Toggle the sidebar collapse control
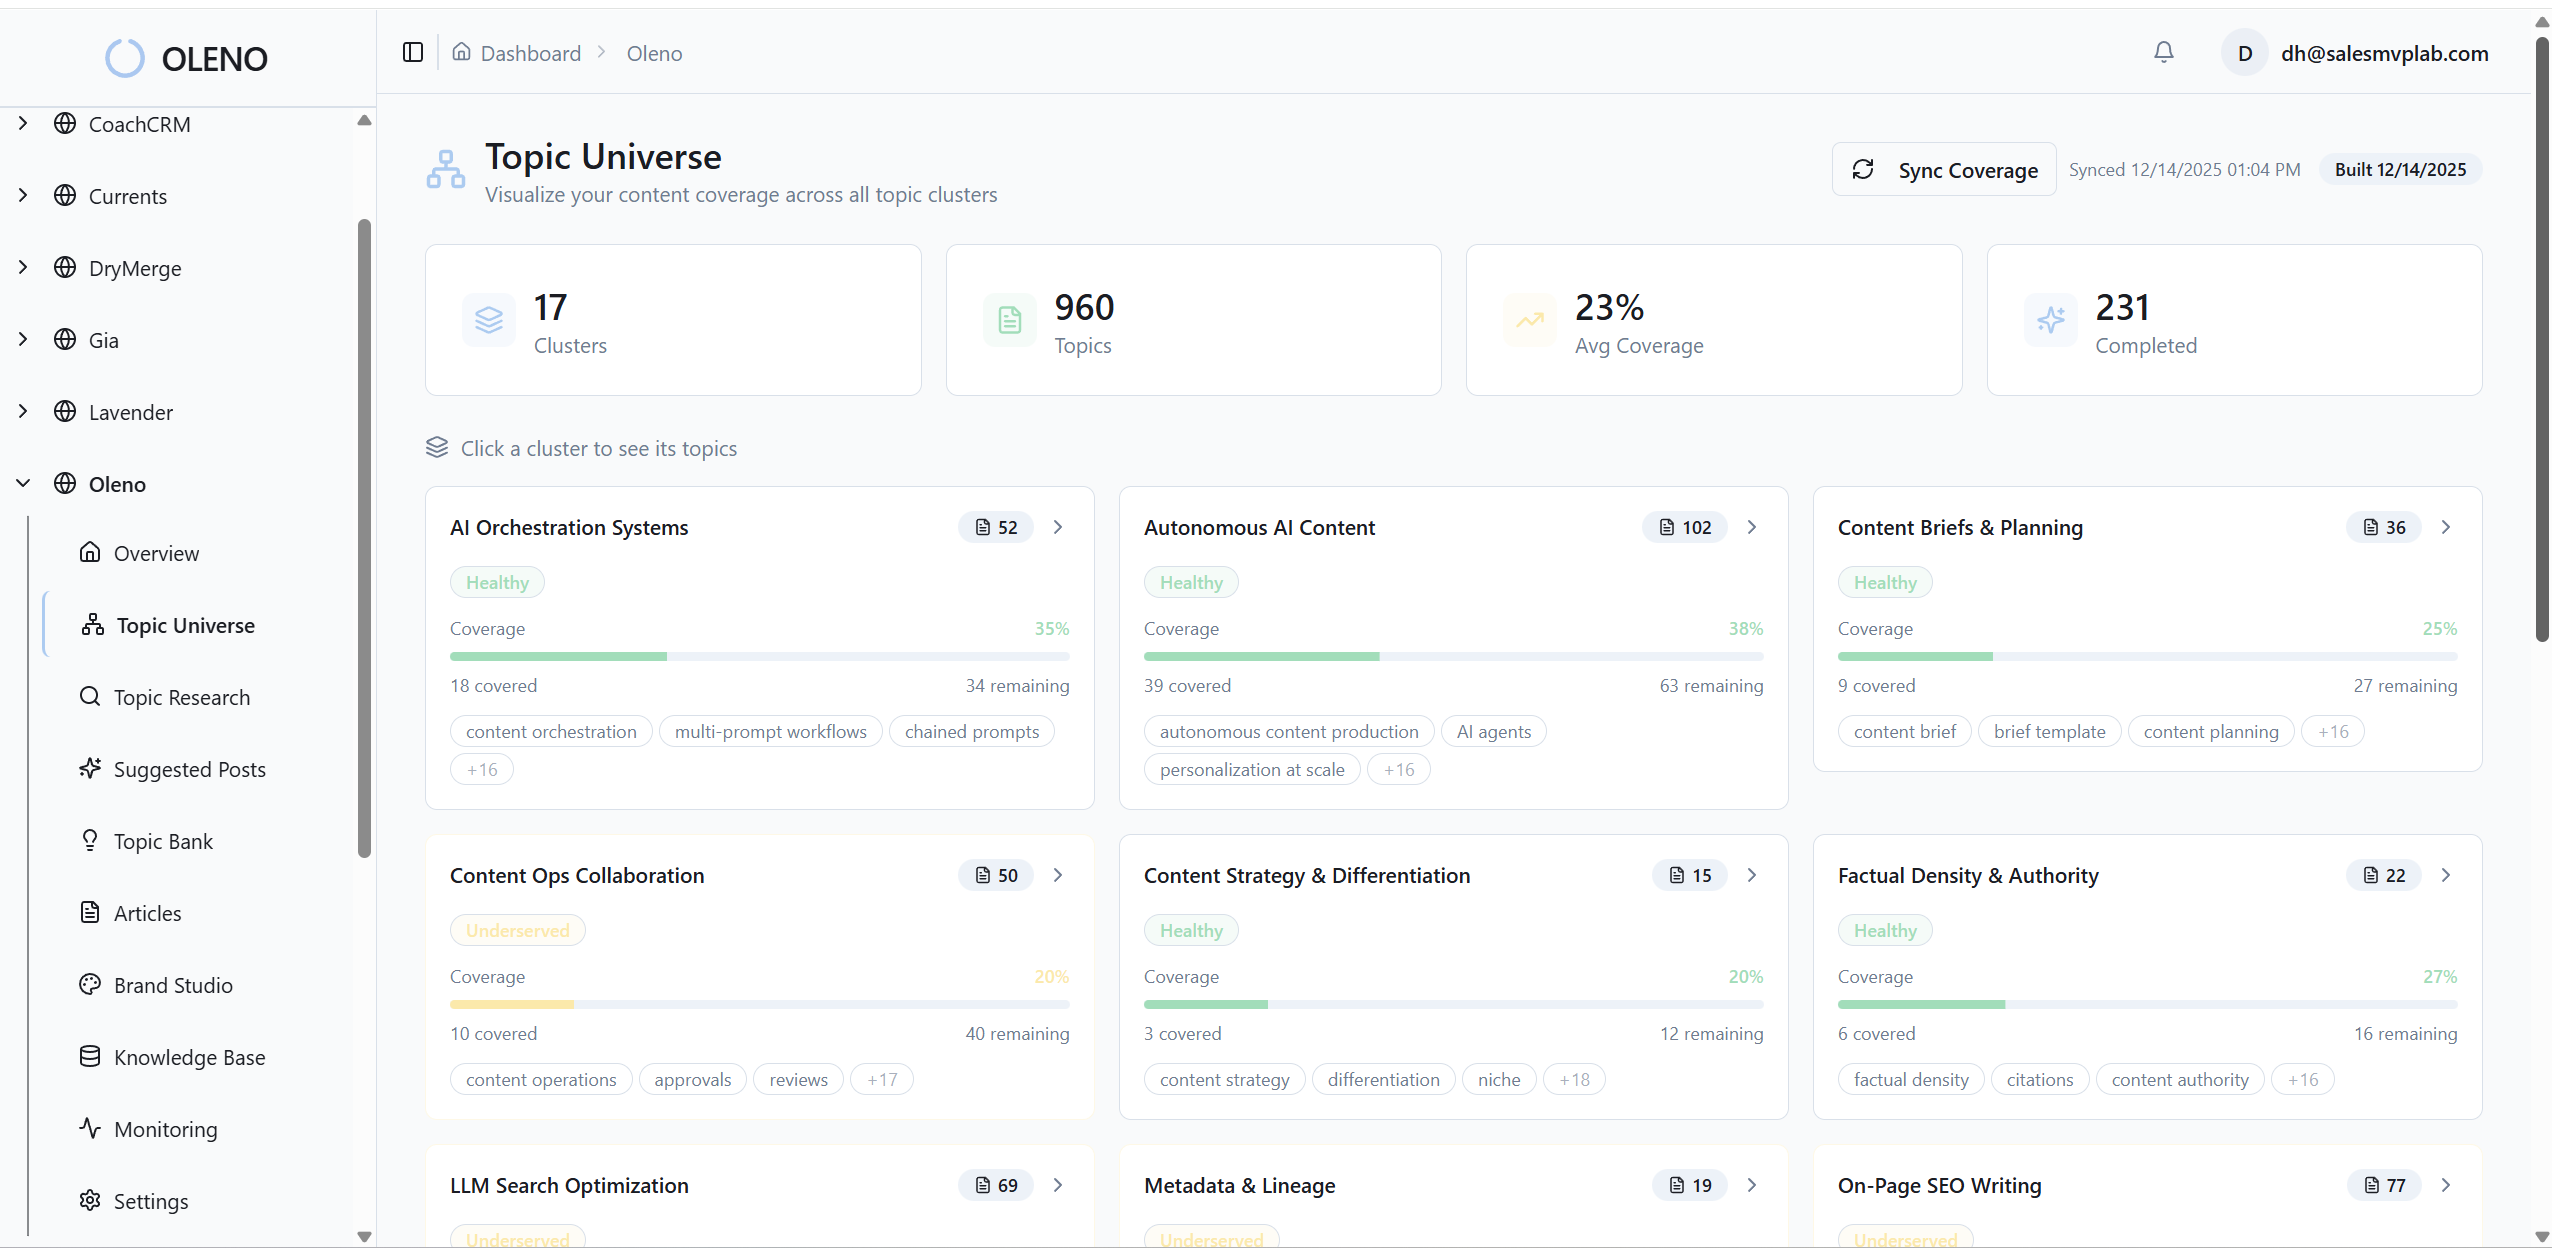 [412, 52]
